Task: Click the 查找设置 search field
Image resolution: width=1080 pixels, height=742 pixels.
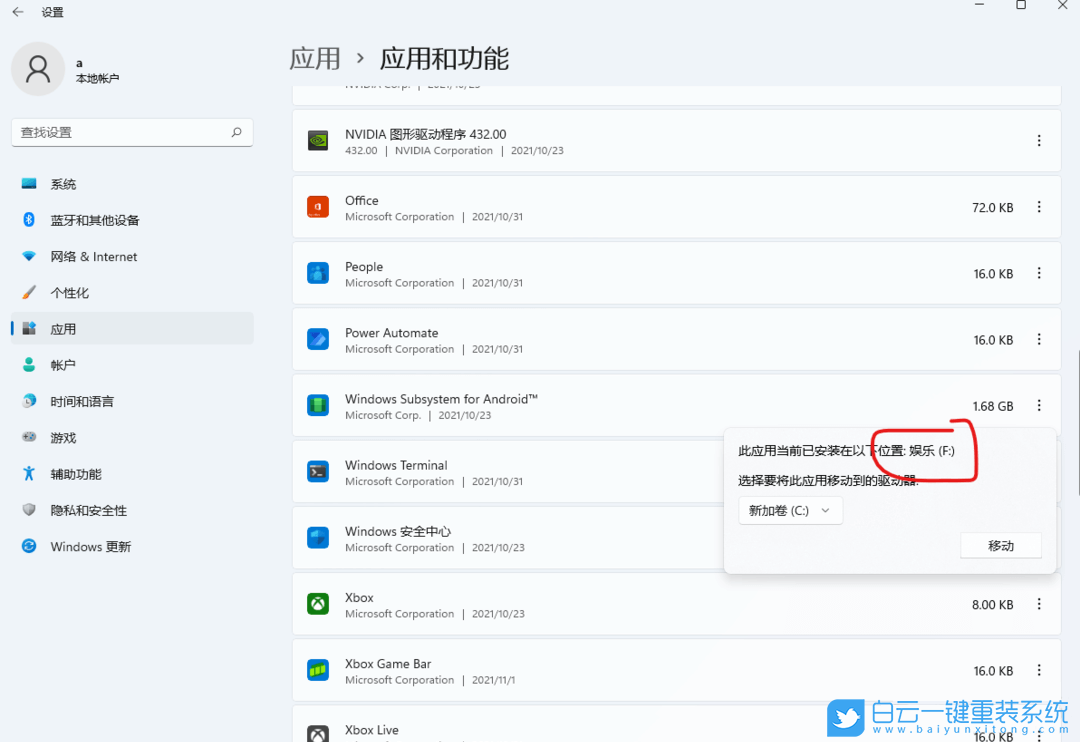Action: [131, 131]
